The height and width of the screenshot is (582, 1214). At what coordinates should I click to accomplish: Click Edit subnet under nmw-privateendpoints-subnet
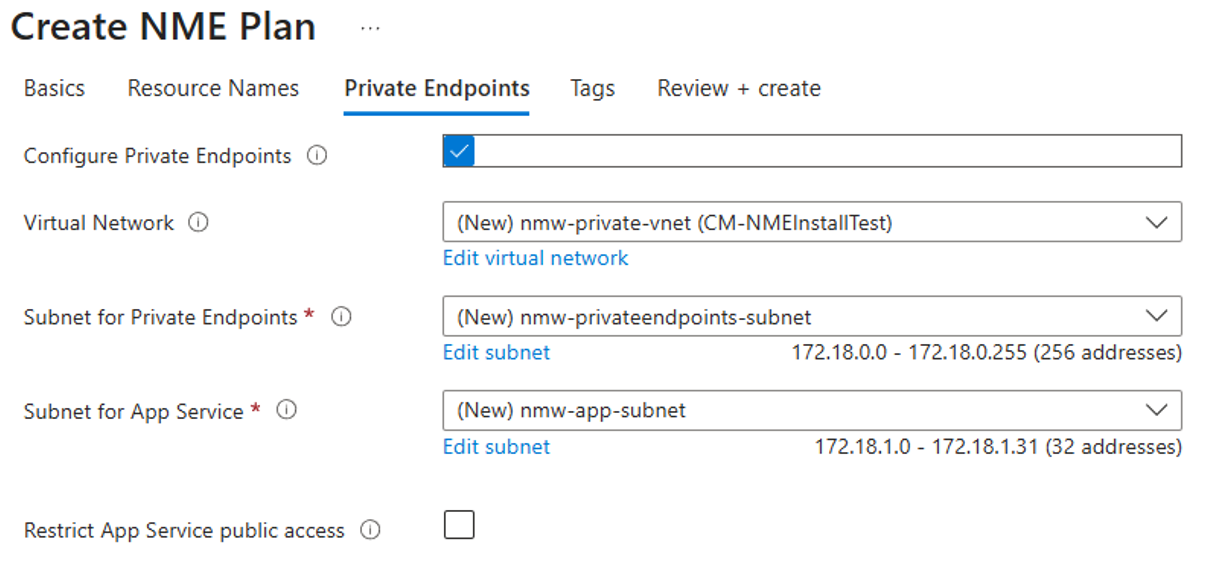tap(495, 352)
